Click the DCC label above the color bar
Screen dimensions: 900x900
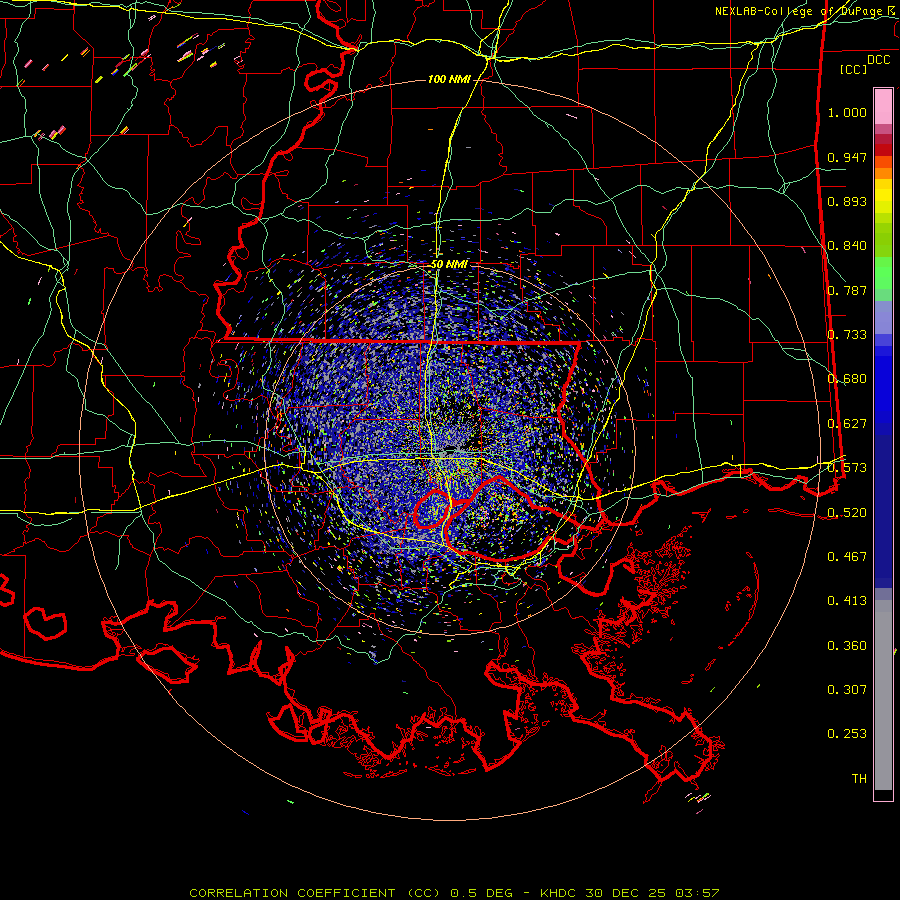click(x=878, y=60)
